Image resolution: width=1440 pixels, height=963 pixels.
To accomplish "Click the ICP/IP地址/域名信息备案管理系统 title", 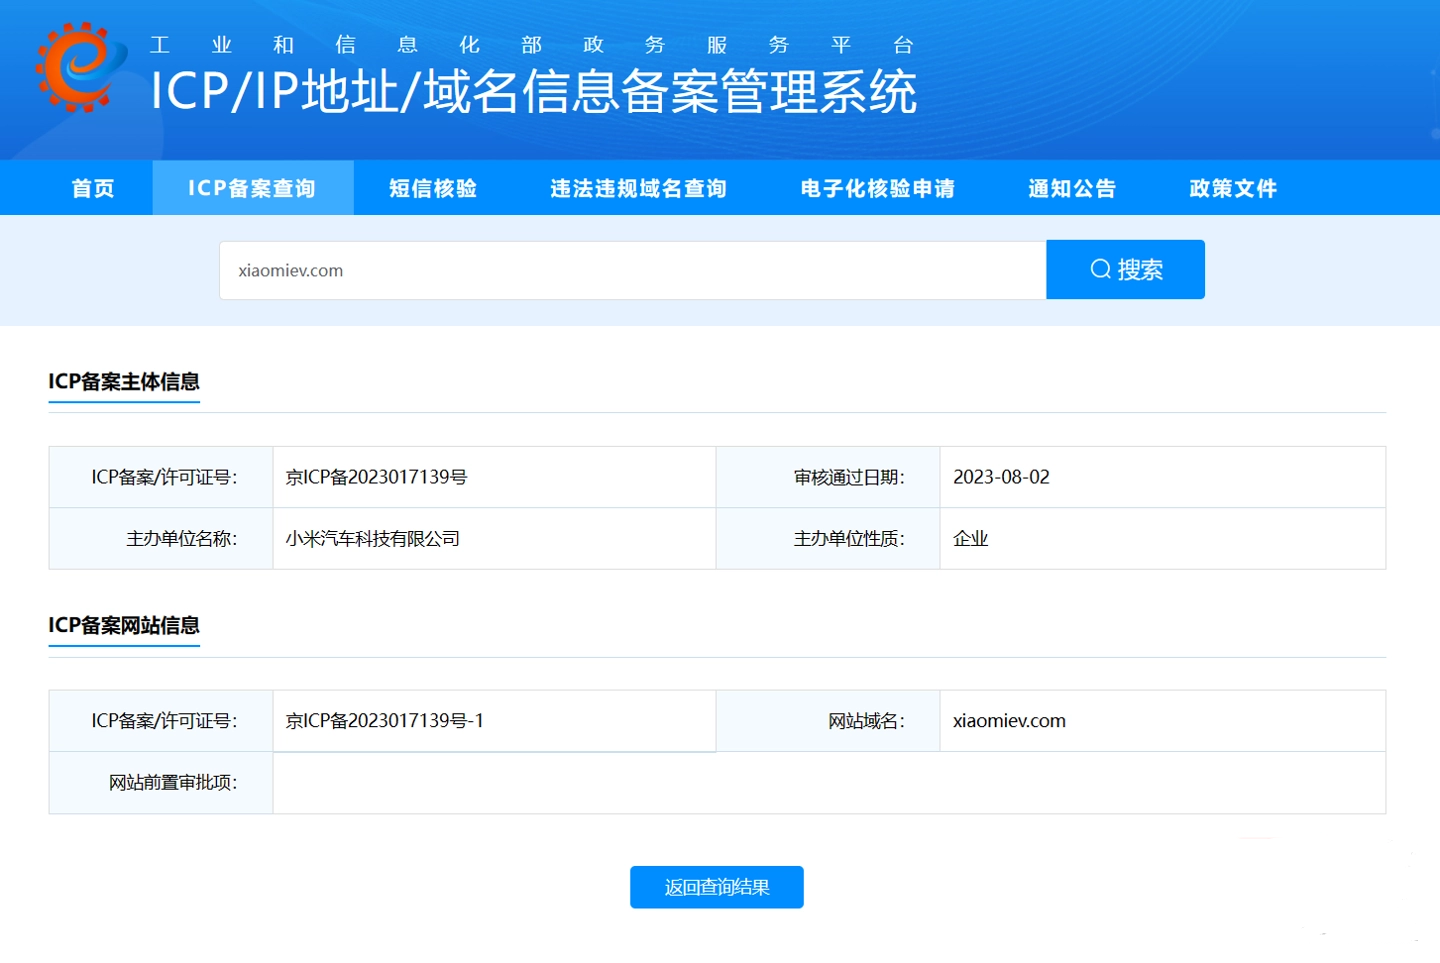I will [533, 92].
